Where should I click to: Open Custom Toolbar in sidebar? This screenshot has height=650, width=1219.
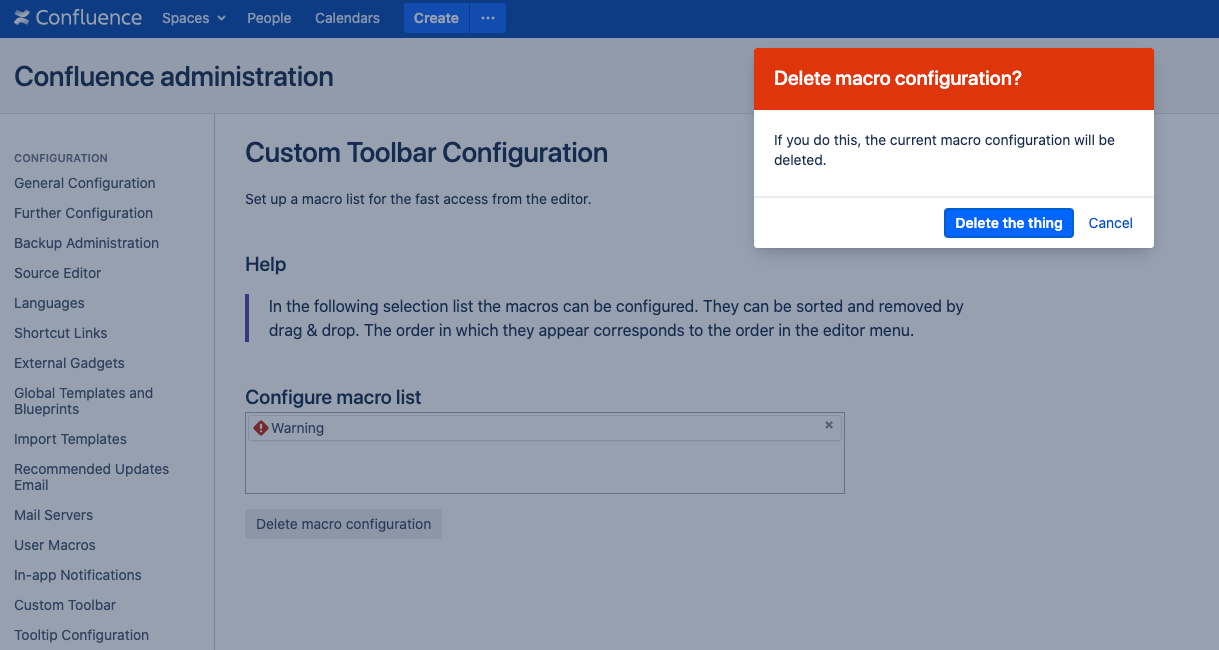[x=65, y=605]
